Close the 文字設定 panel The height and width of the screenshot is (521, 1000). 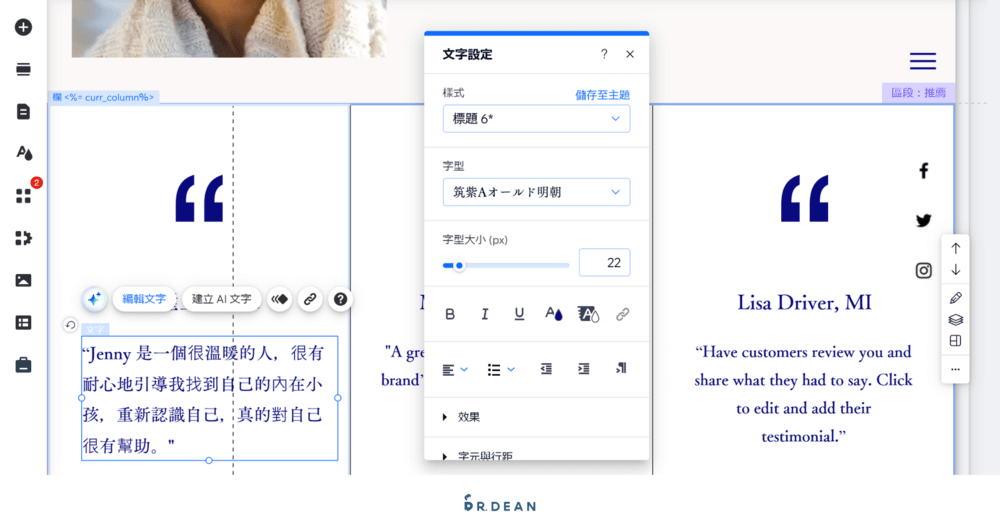(x=630, y=54)
